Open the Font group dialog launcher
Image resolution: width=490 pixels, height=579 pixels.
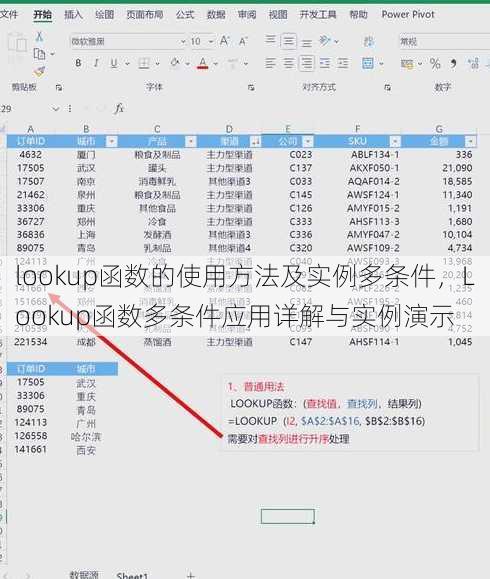[x=251, y=88]
